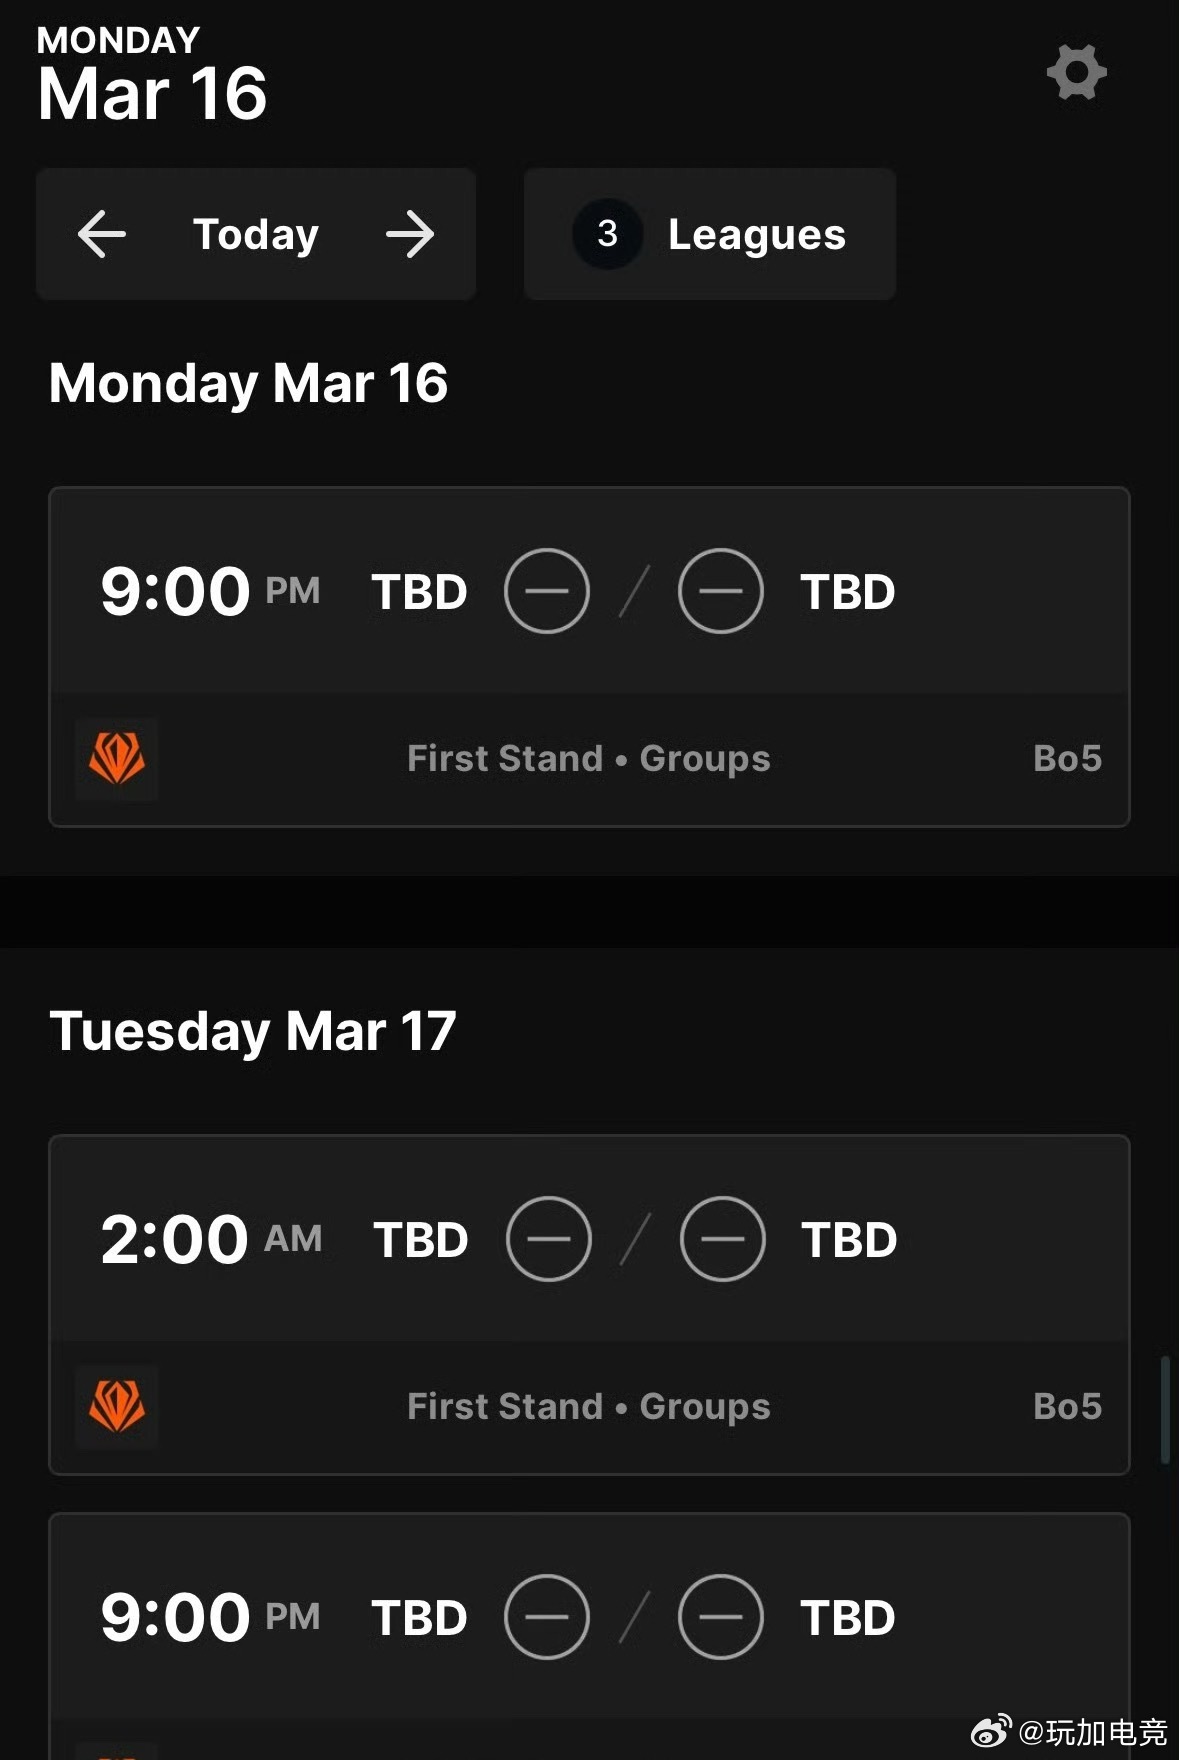Click Bo5 label on Tuesday 2:00 AM match
The image size is (1179, 1760).
[1067, 1407]
